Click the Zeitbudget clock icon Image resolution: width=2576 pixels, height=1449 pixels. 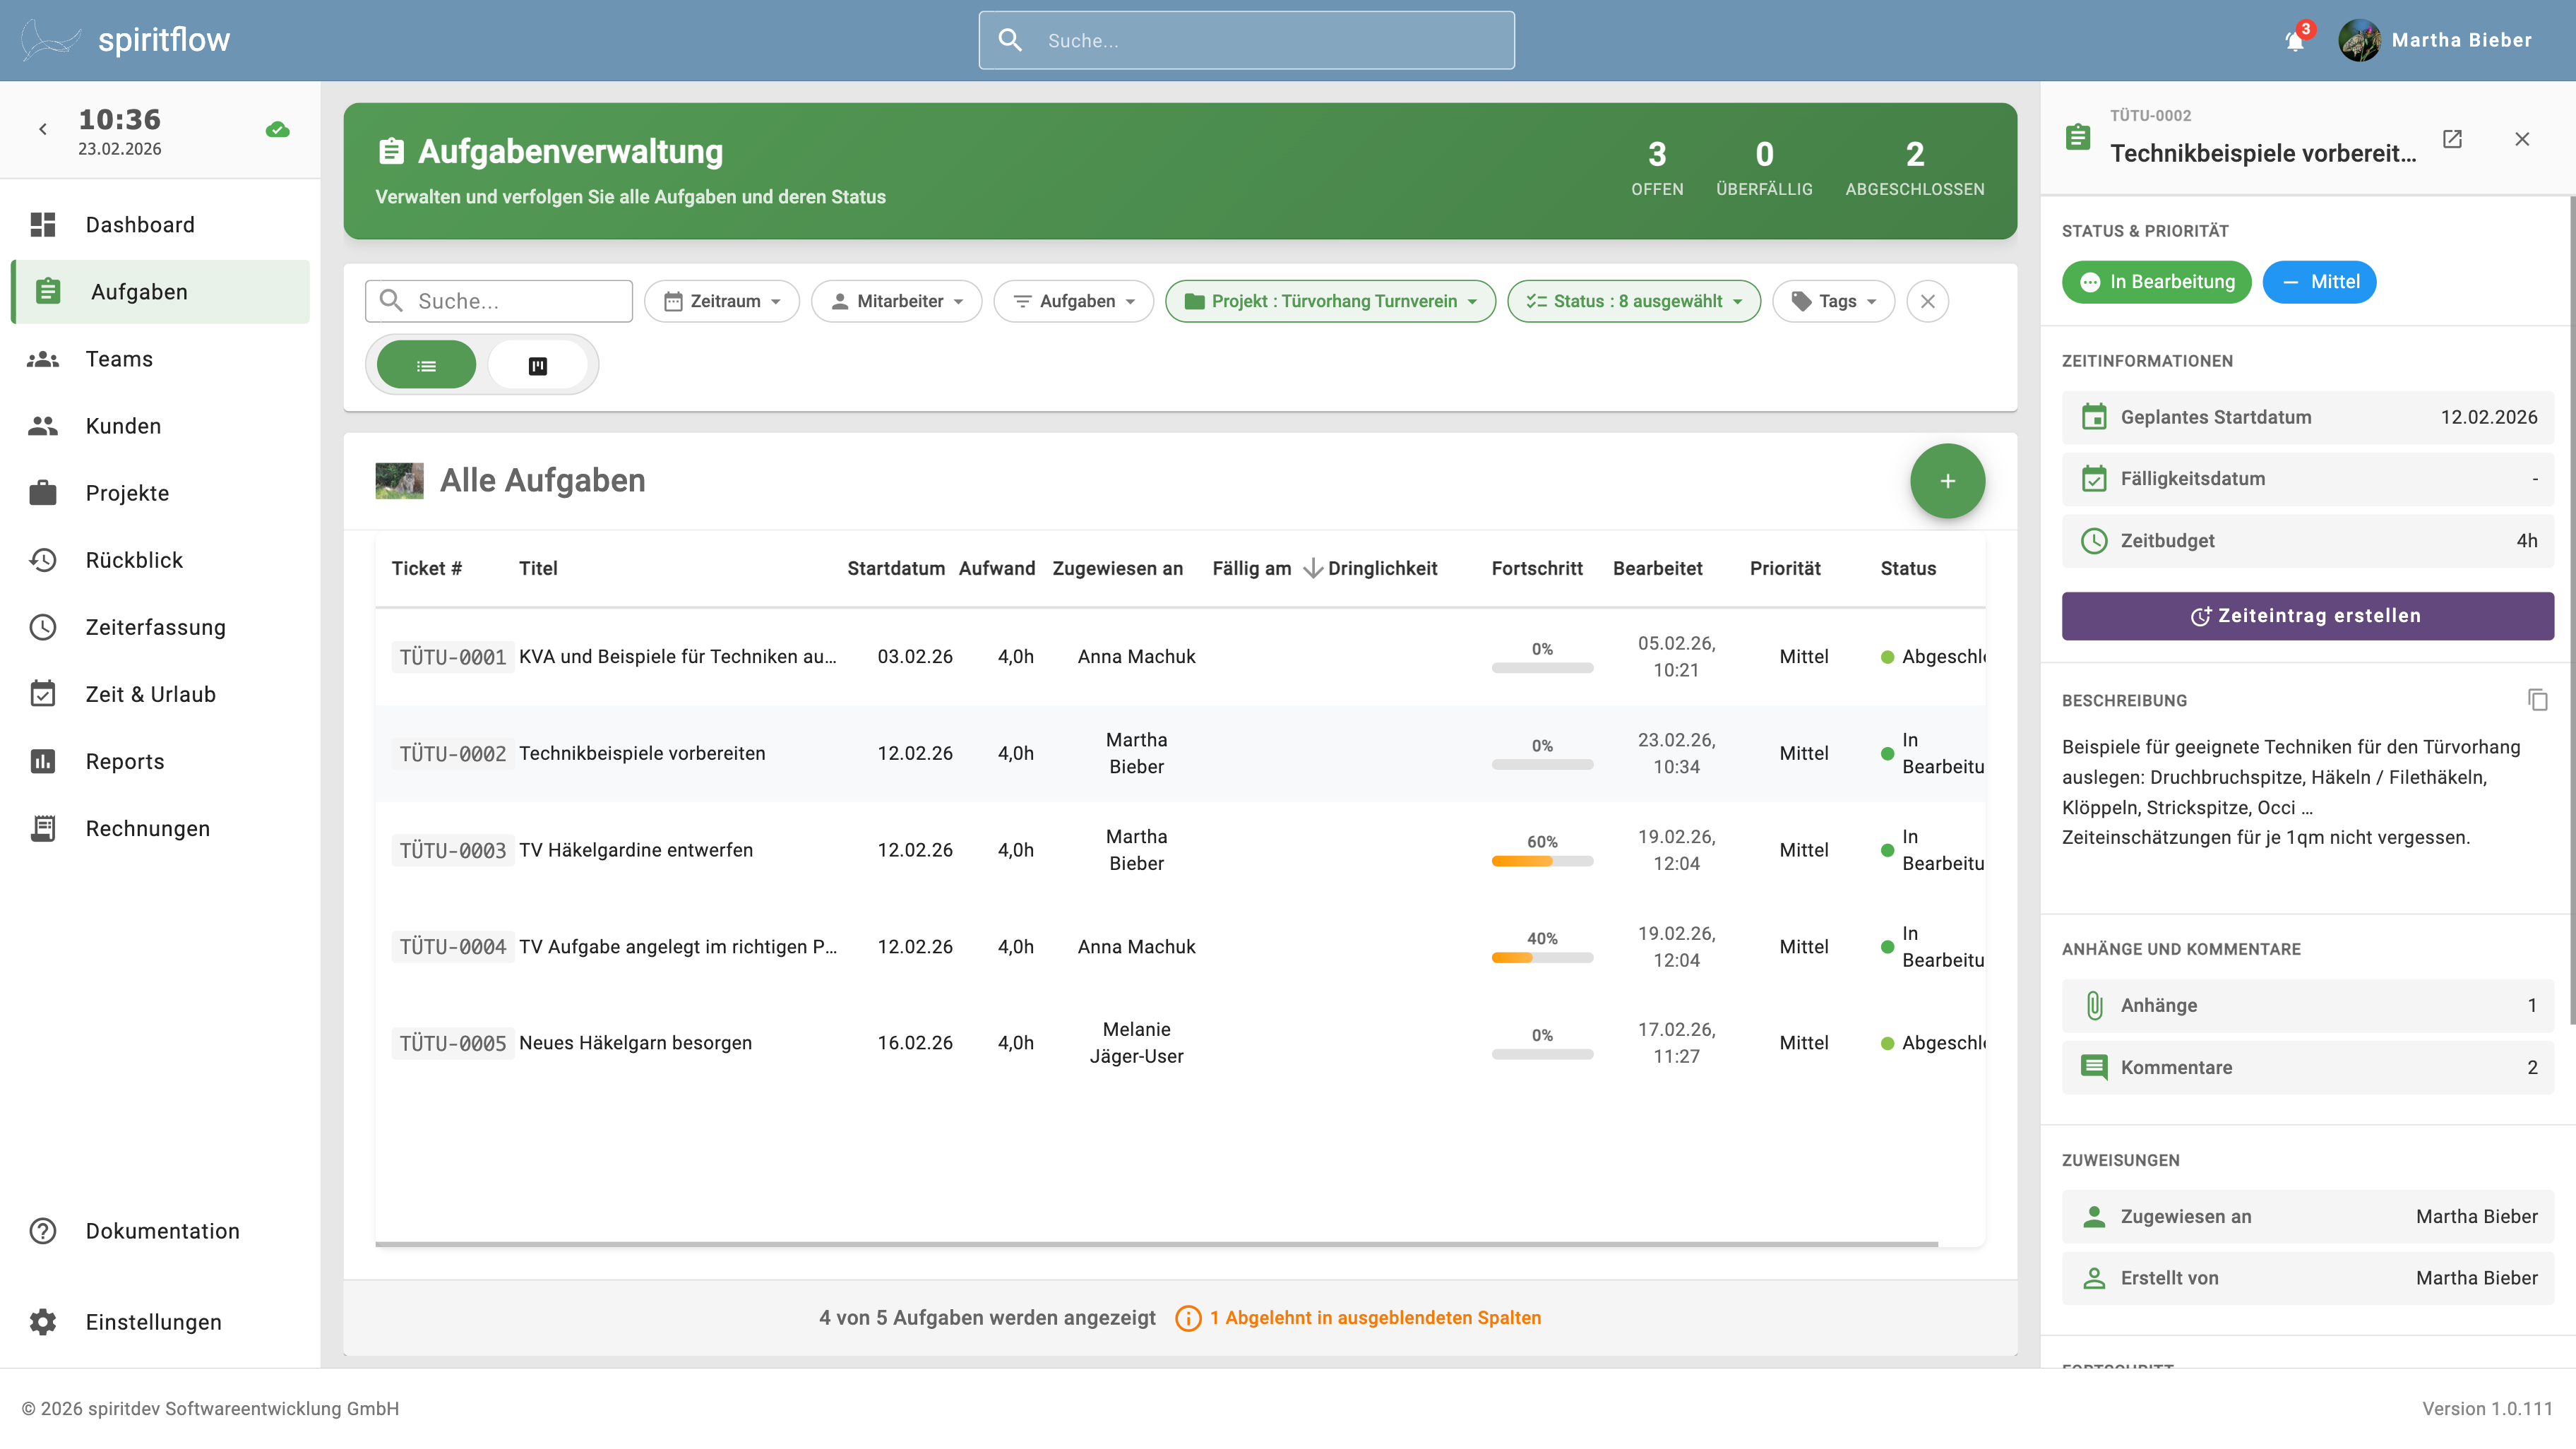click(x=2094, y=541)
